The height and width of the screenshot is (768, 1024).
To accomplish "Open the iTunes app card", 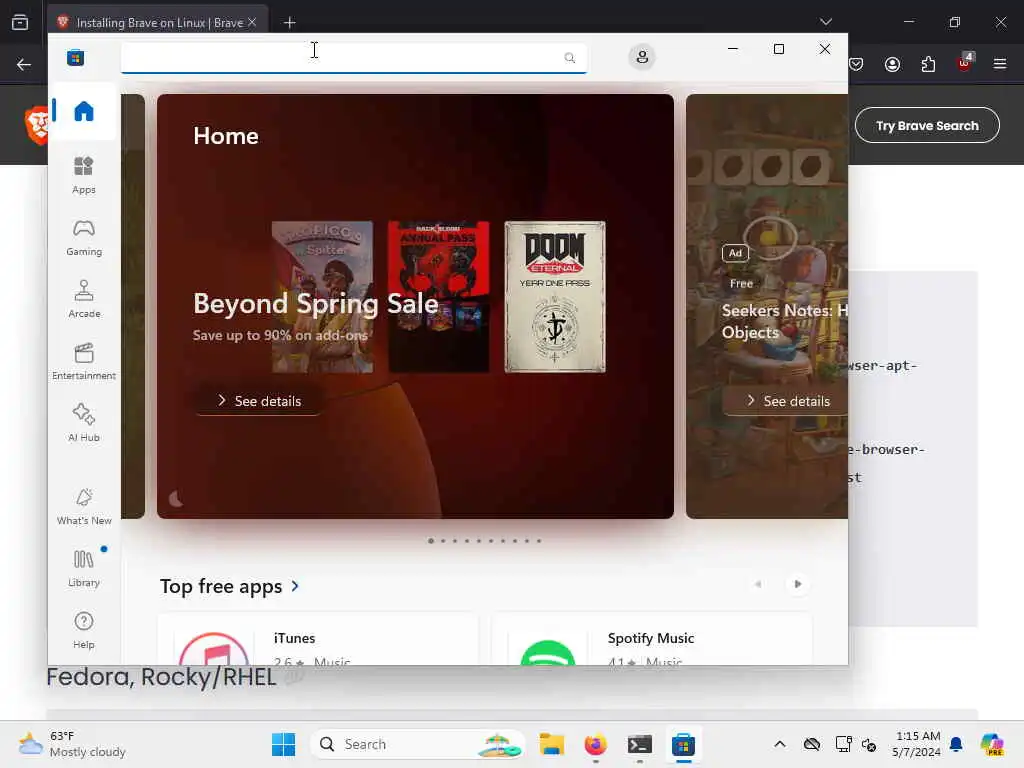I will 318,639.
